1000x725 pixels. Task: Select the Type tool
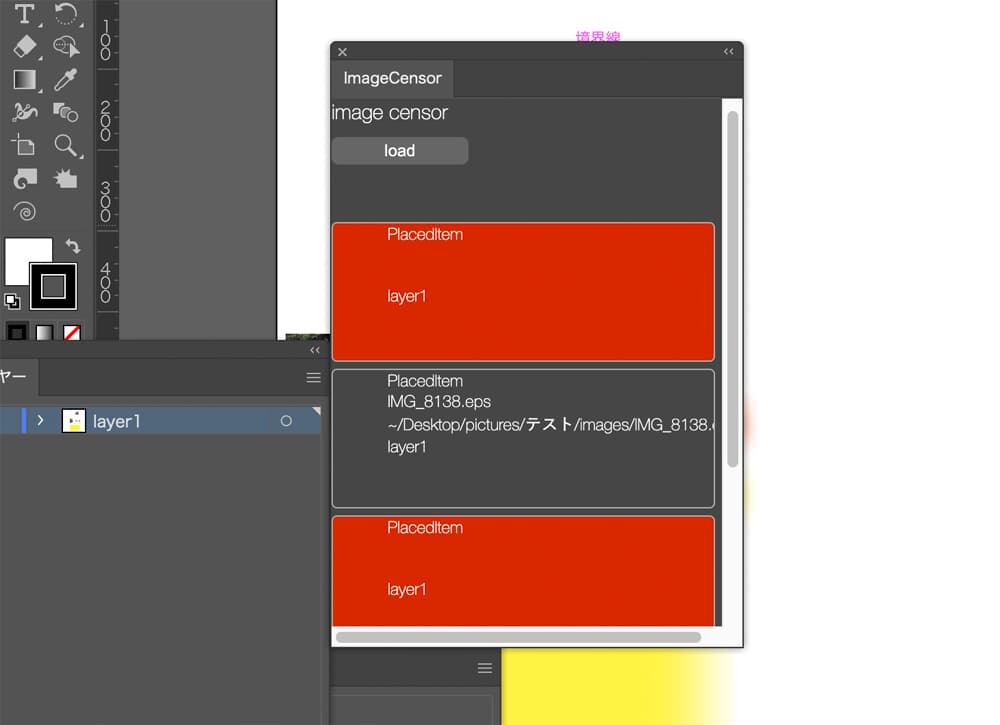24,14
